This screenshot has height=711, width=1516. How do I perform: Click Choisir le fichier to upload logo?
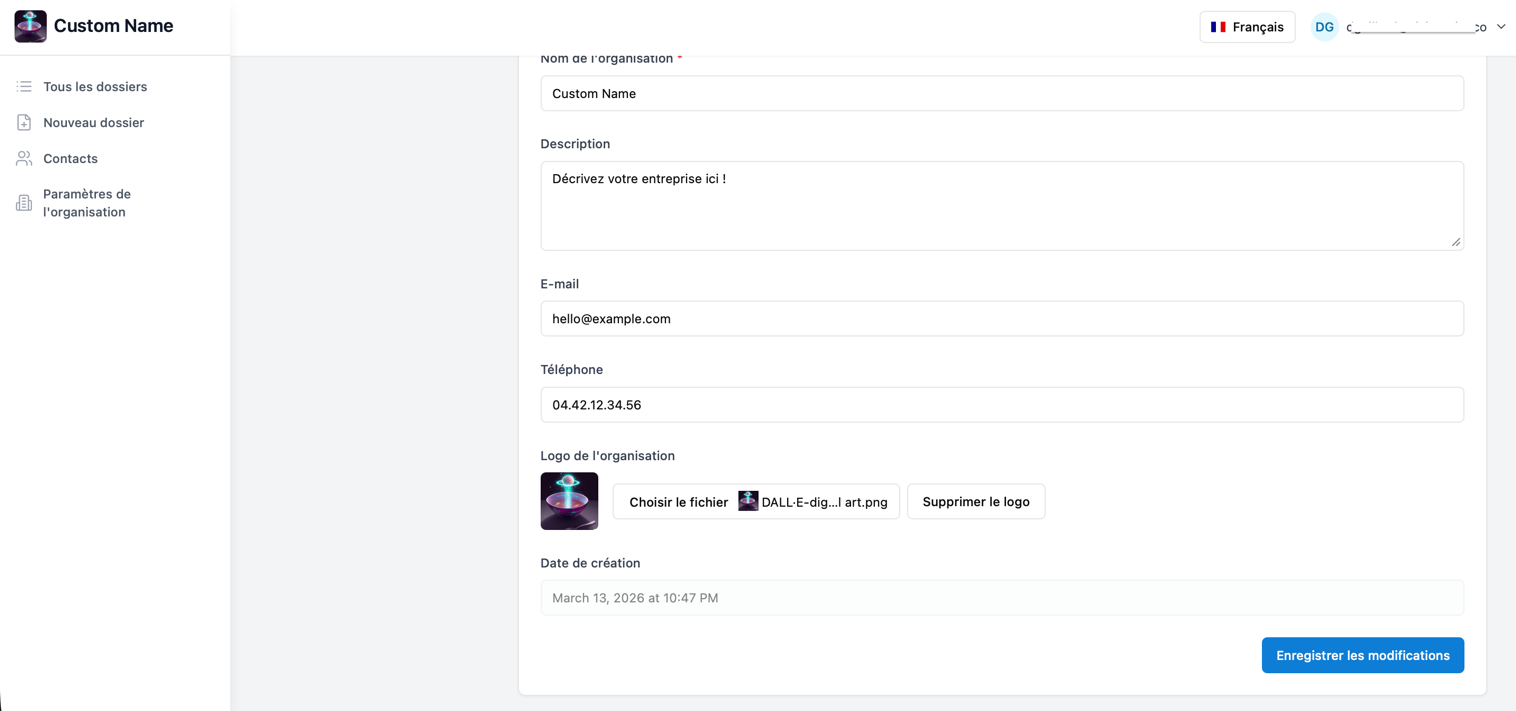click(x=678, y=502)
